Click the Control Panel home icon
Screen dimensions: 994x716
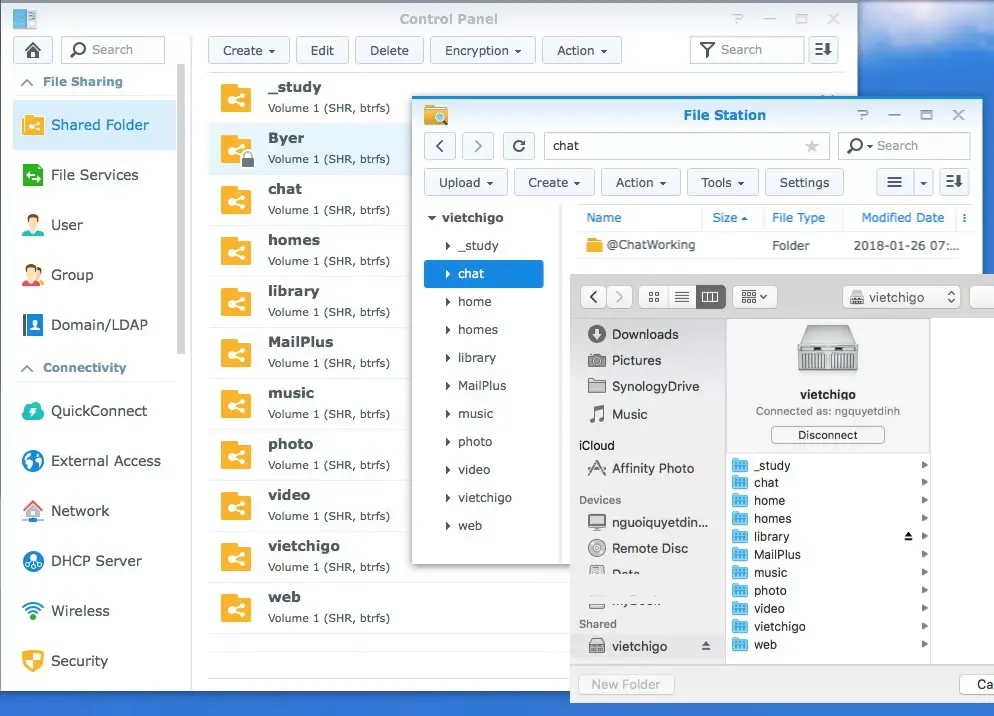(x=33, y=51)
